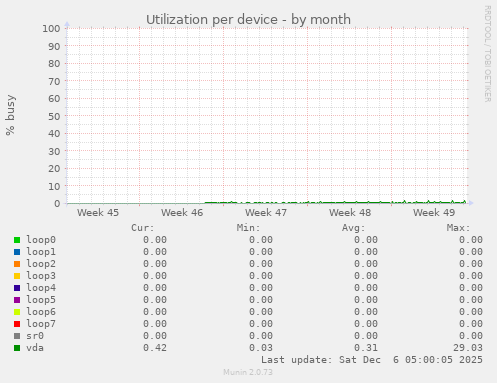Click the loop6 lime color swatch
The height and width of the screenshot is (383, 497).
tap(17, 312)
